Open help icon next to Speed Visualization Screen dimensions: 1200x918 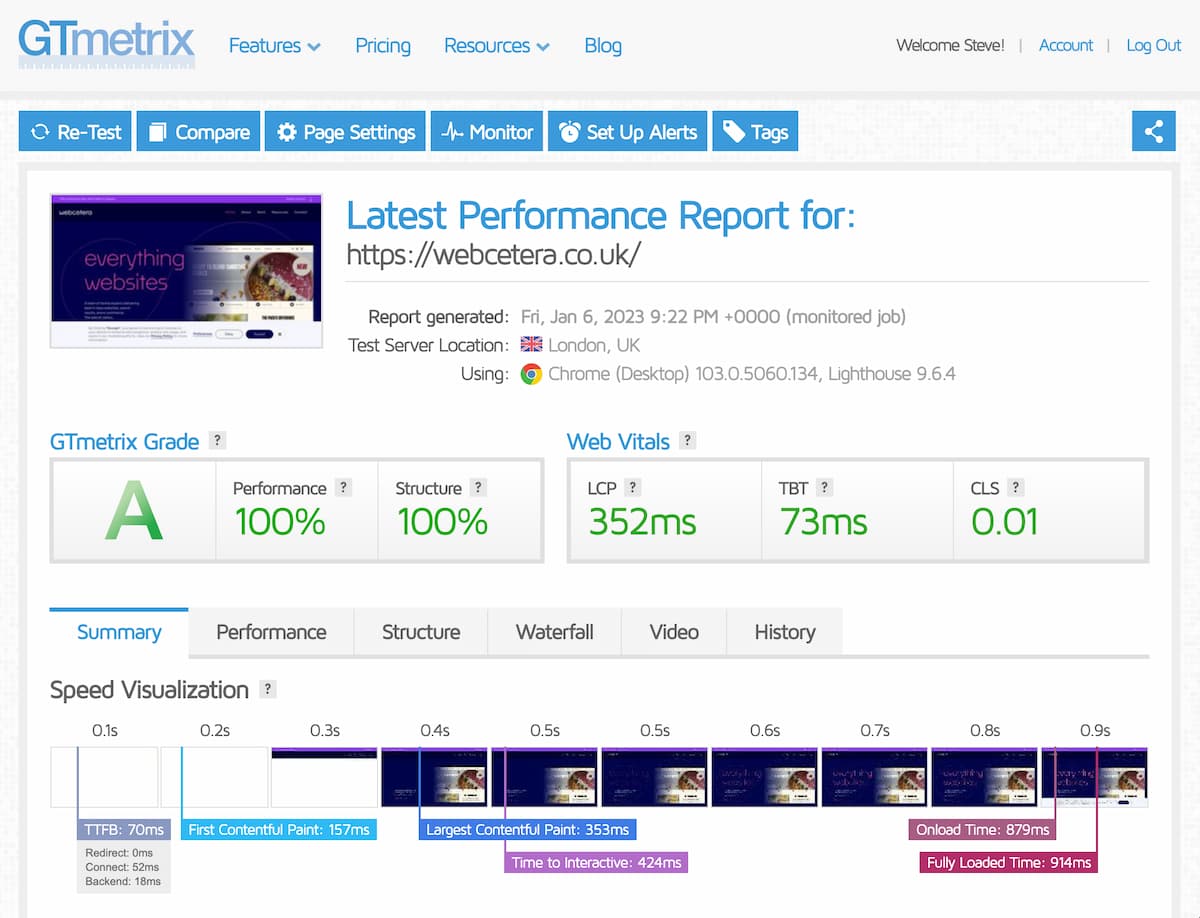coord(267,689)
